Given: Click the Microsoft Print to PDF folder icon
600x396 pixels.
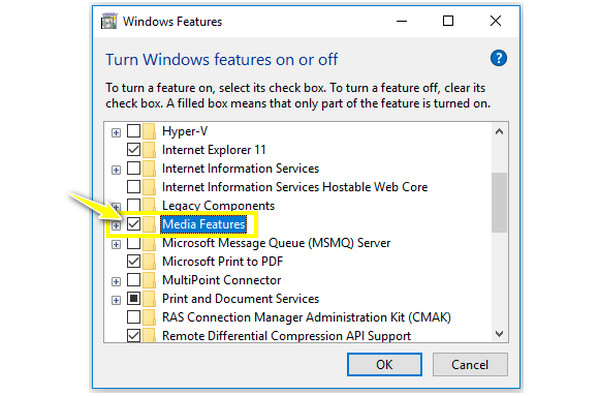Looking at the screenshot, I should [x=149, y=261].
